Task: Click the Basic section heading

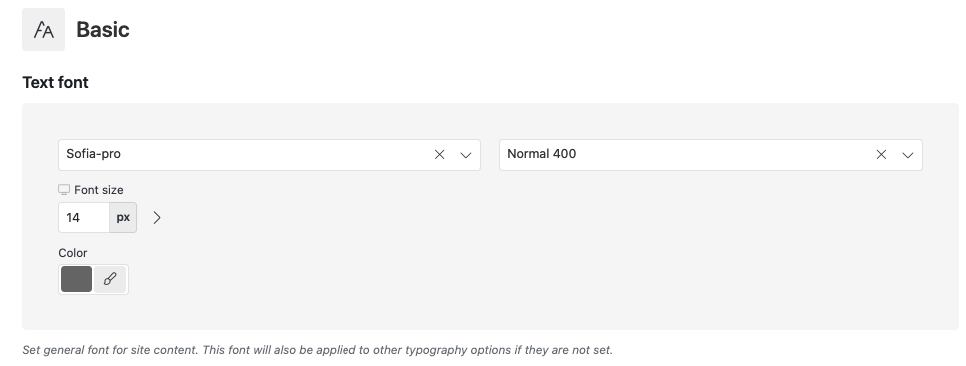Action: coord(102,30)
